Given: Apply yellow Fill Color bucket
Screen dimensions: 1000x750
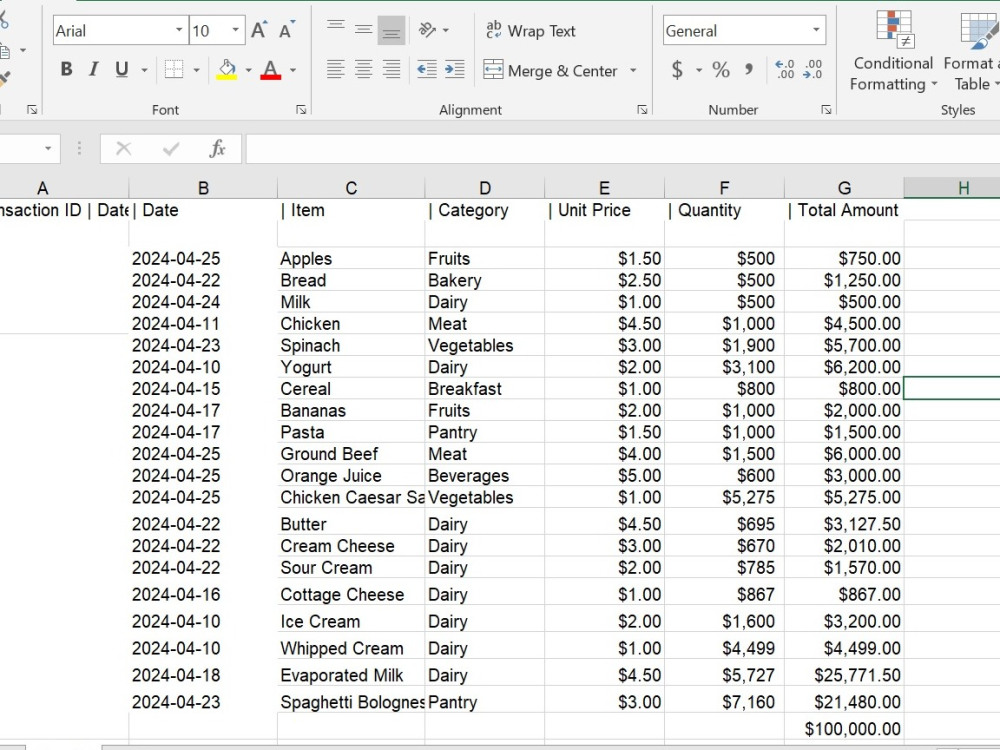Looking at the screenshot, I should 226,69.
